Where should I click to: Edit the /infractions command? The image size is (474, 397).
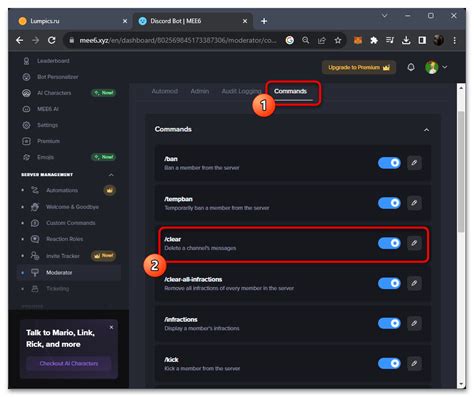(414, 323)
